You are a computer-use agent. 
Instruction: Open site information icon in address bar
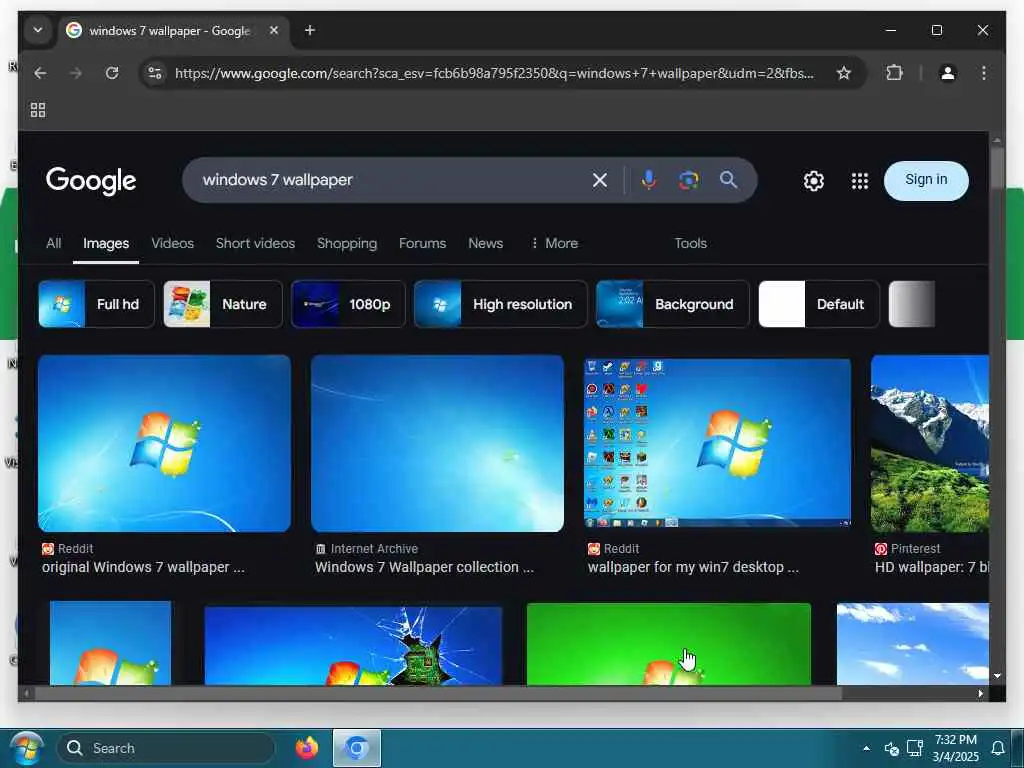(155, 73)
